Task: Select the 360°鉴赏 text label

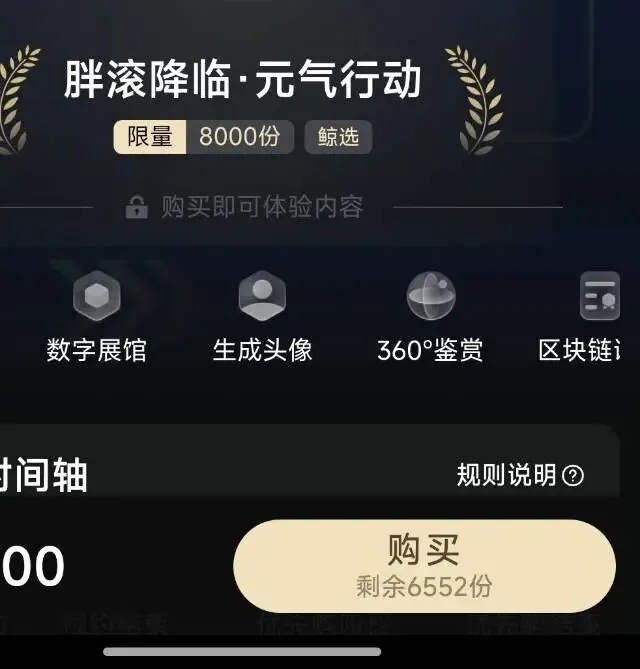Action: 430,350
